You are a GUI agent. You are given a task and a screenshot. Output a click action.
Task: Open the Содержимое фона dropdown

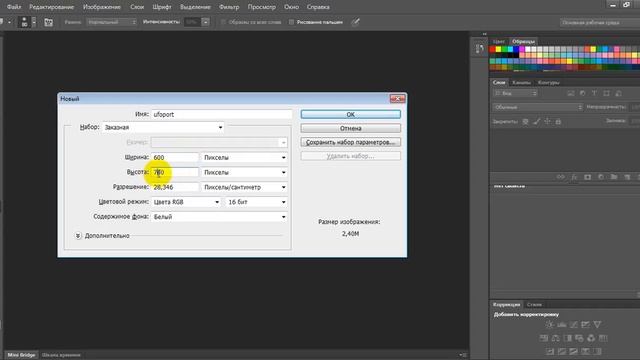pos(219,217)
